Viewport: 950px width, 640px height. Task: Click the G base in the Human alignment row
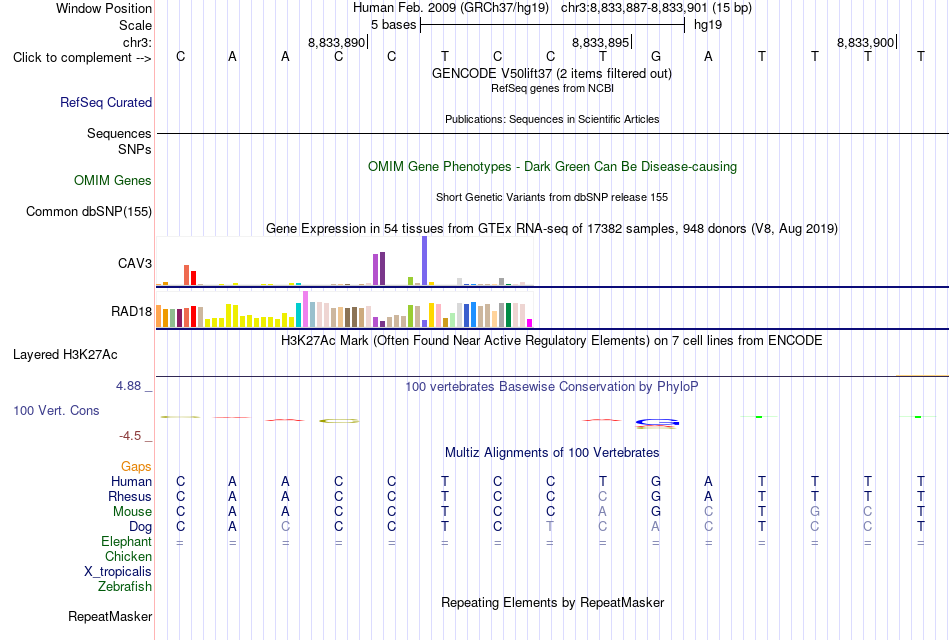656,481
